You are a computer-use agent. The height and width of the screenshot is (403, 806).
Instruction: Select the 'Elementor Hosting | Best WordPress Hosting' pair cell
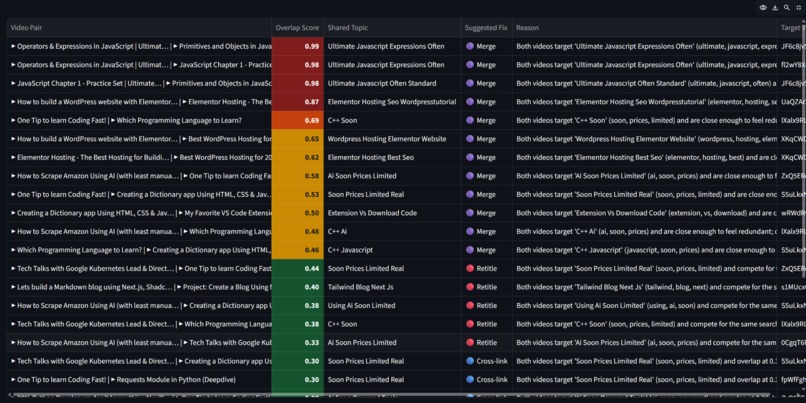tap(139, 157)
